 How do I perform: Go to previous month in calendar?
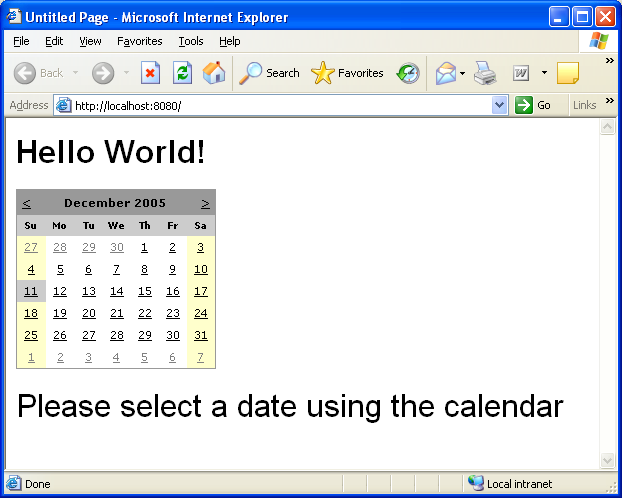tap(26, 203)
